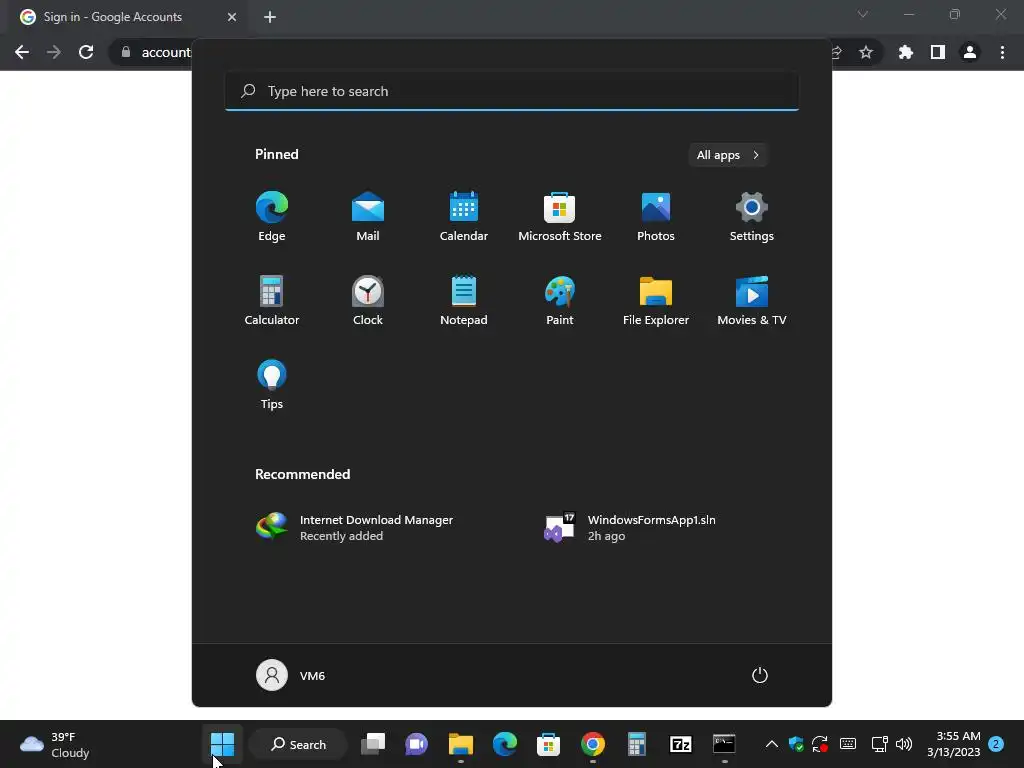Image resolution: width=1024 pixels, height=768 pixels.
Task: Click the All apps button
Action: 728,155
